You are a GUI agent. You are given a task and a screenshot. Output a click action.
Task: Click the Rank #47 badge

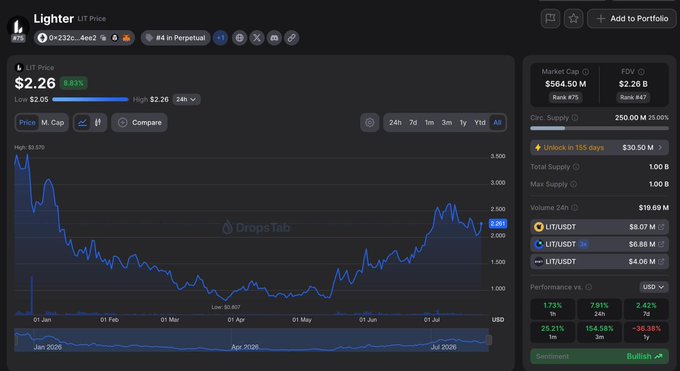[x=633, y=98]
